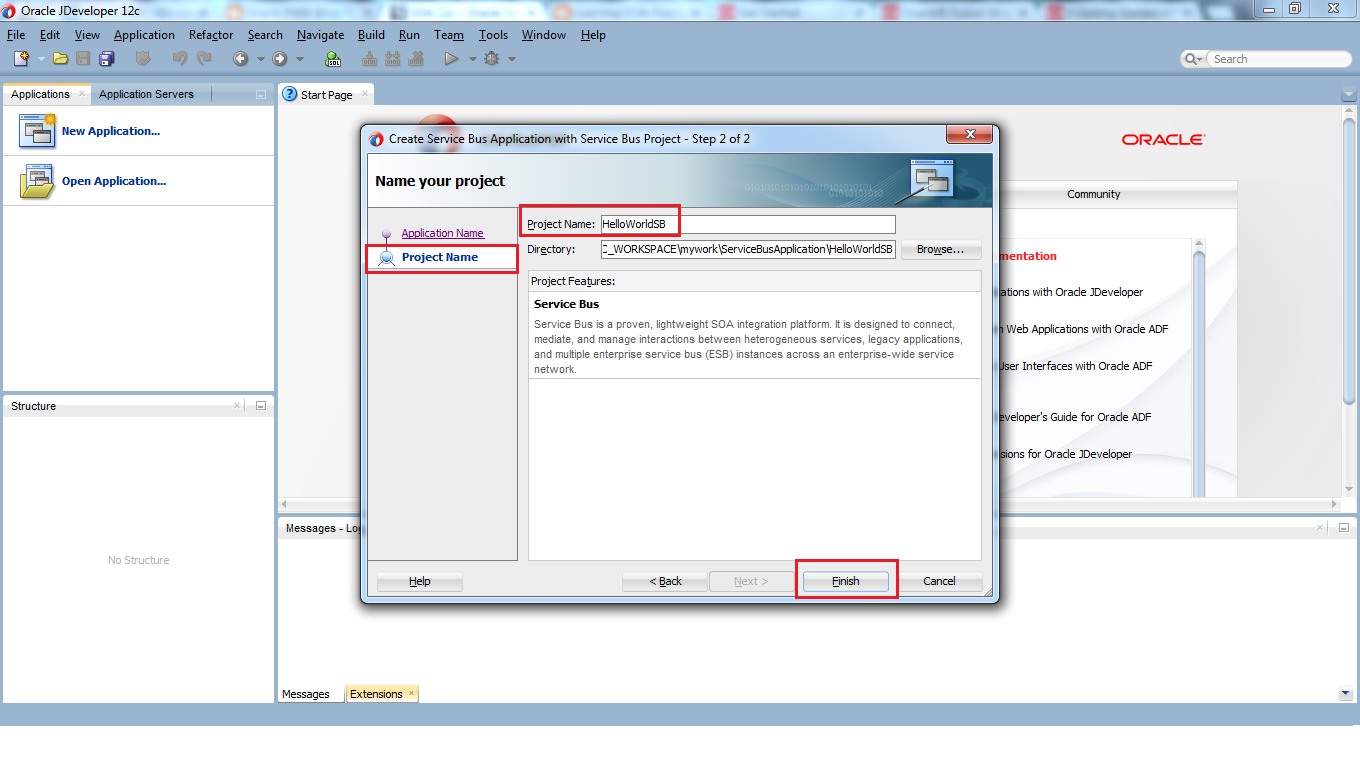Open the Build menu
This screenshot has height=768, width=1360.
coord(371,34)
